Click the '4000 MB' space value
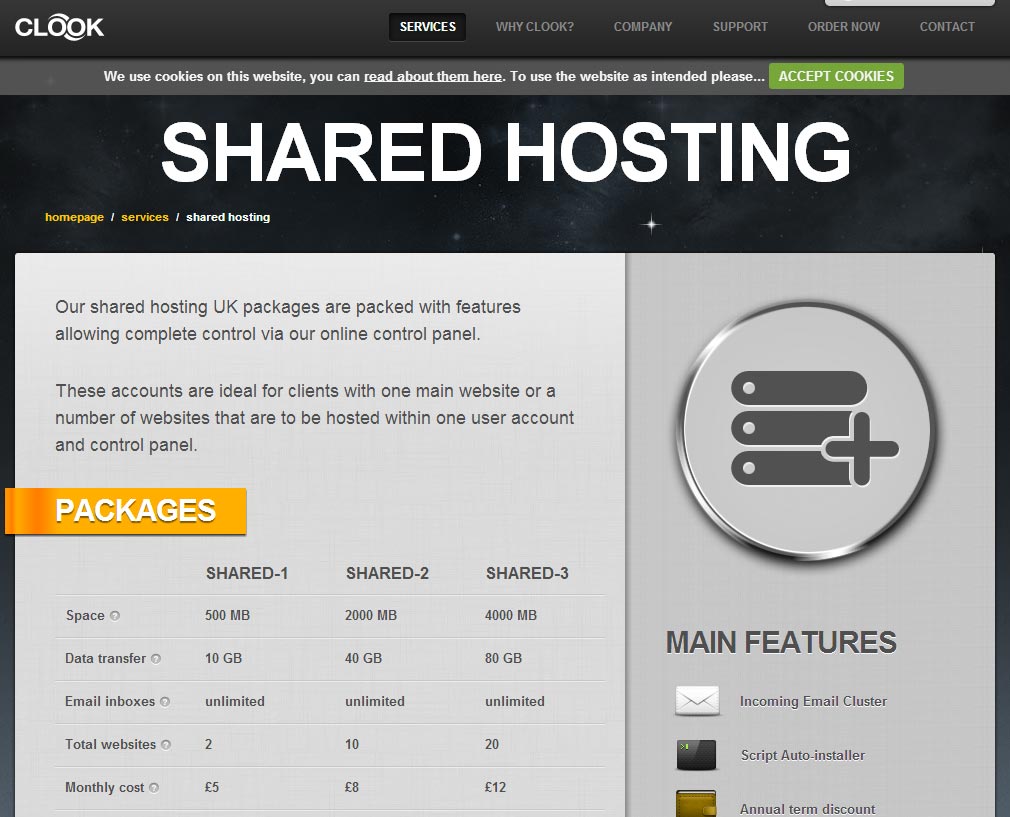 click(511, 615)
